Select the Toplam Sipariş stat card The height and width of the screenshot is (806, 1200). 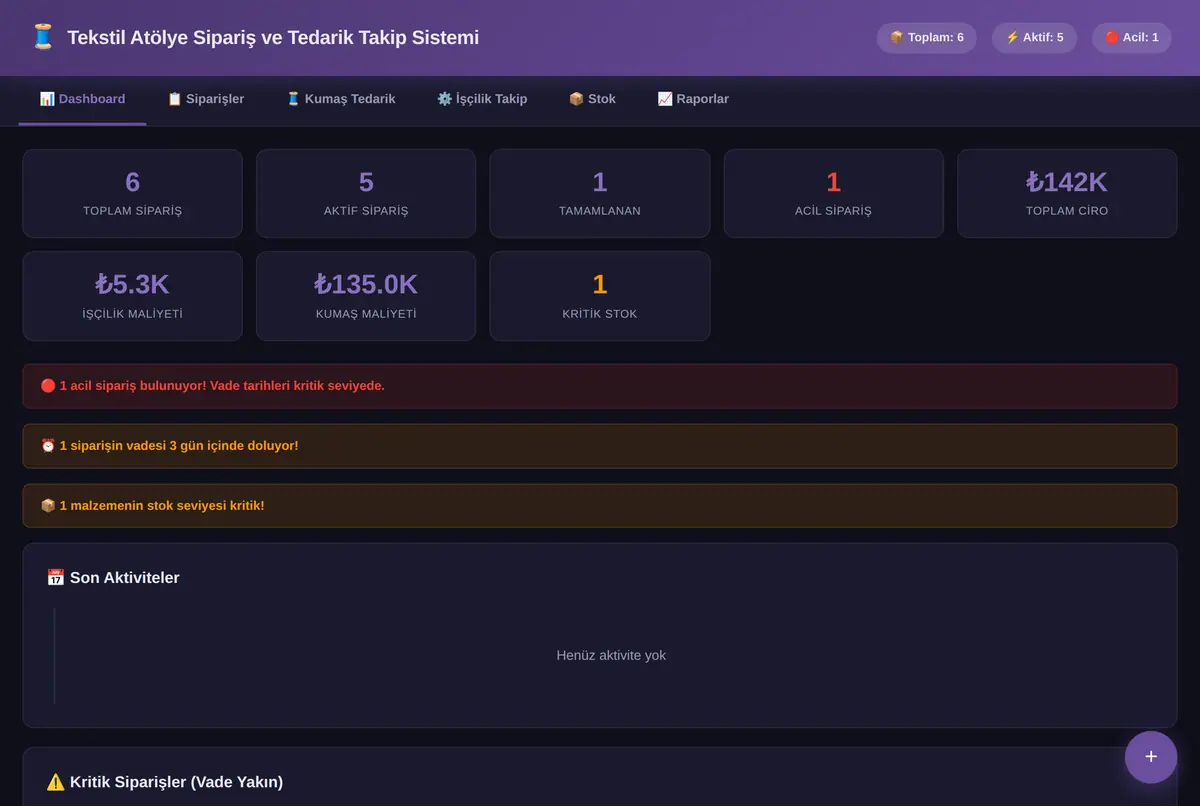click(132, 193)
